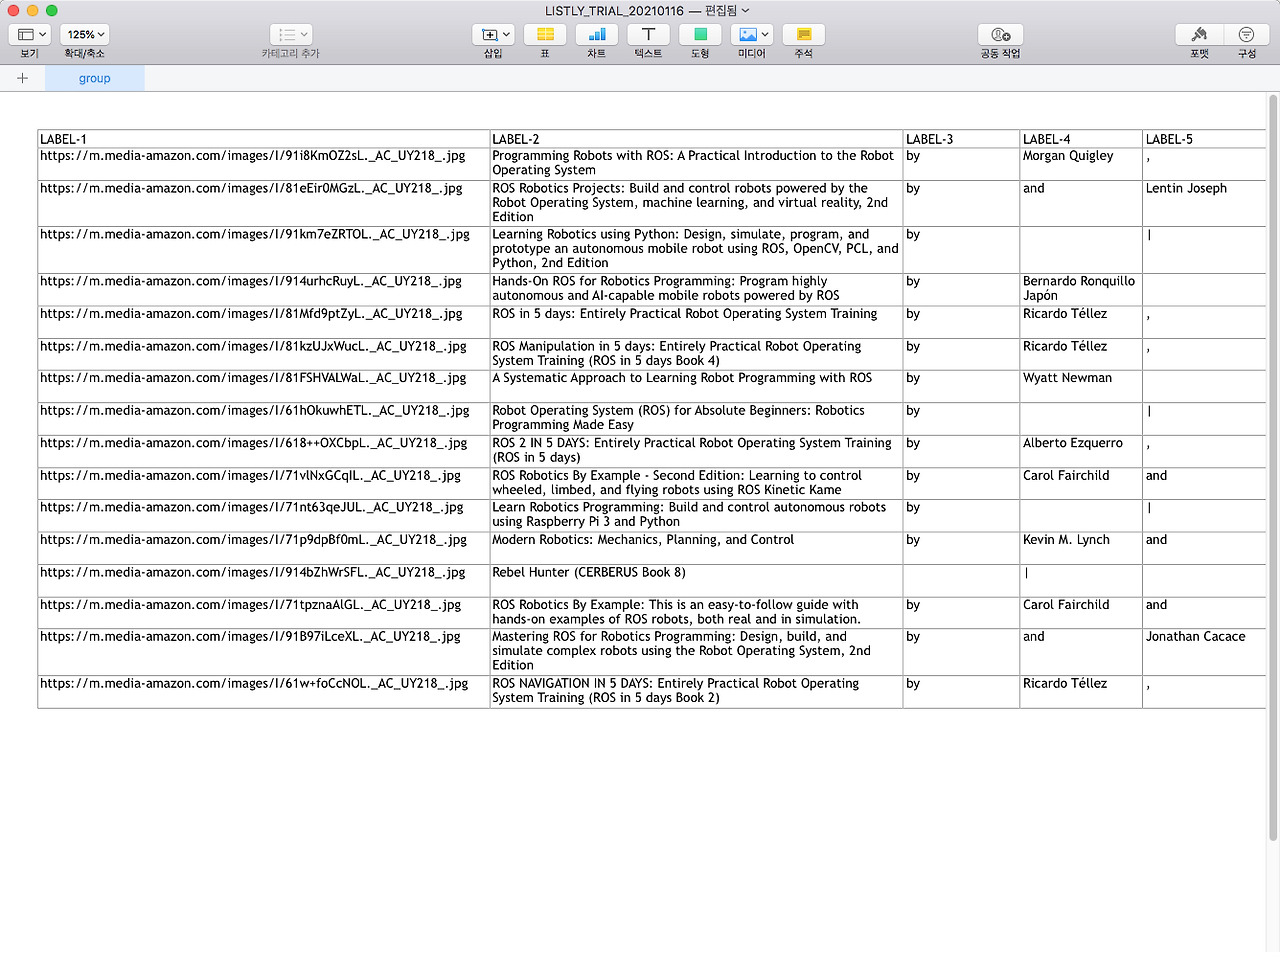This screenshot has width=1280, height=974.
Task: Select "ROS Robotics Projects" title cell
Action: [696, 203]
